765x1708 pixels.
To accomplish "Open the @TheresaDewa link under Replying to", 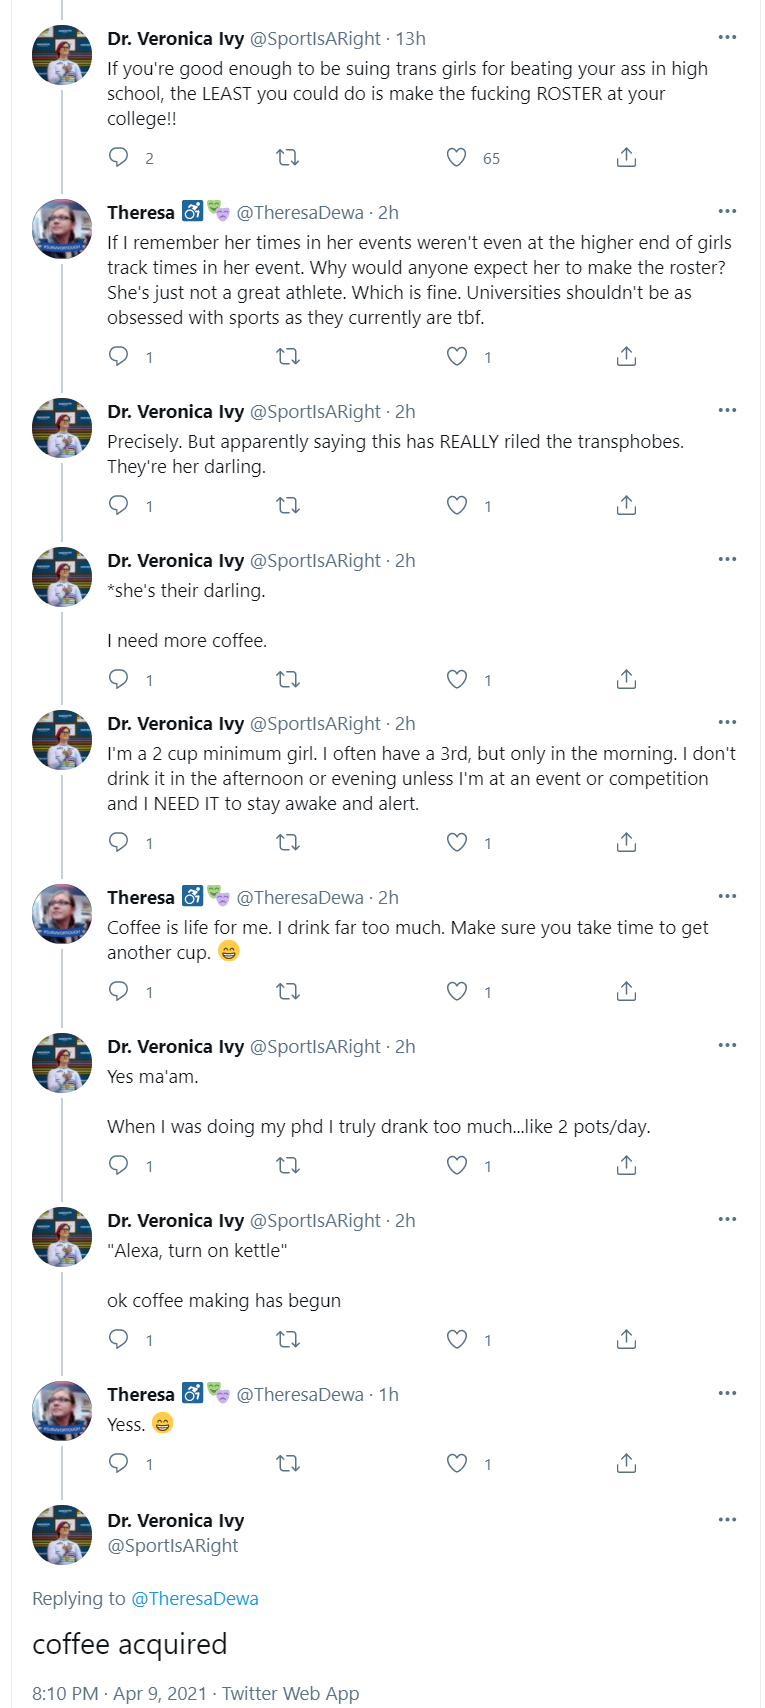I will [195, 1598].
